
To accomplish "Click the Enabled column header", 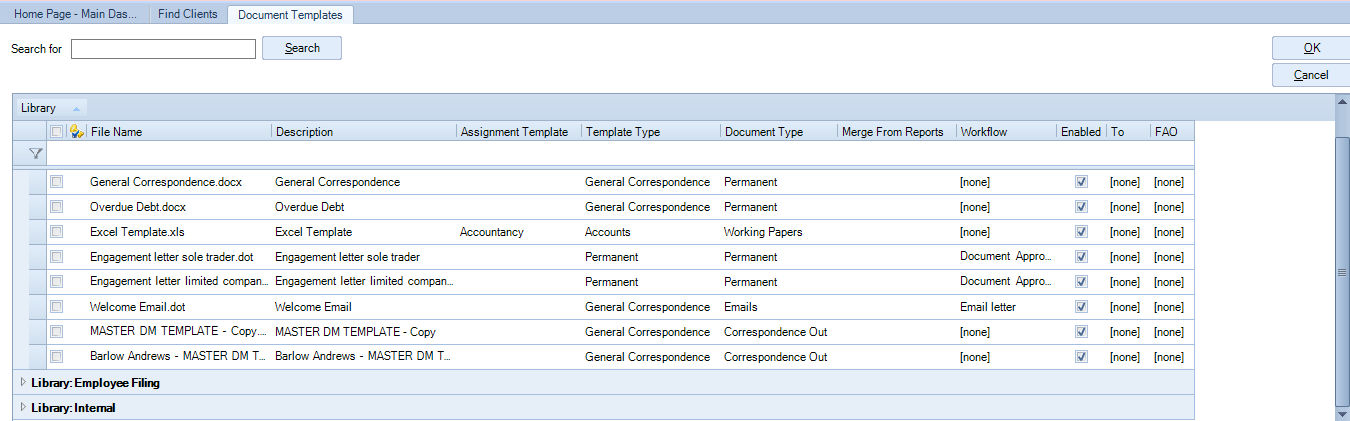I will tap(1081, 131).
